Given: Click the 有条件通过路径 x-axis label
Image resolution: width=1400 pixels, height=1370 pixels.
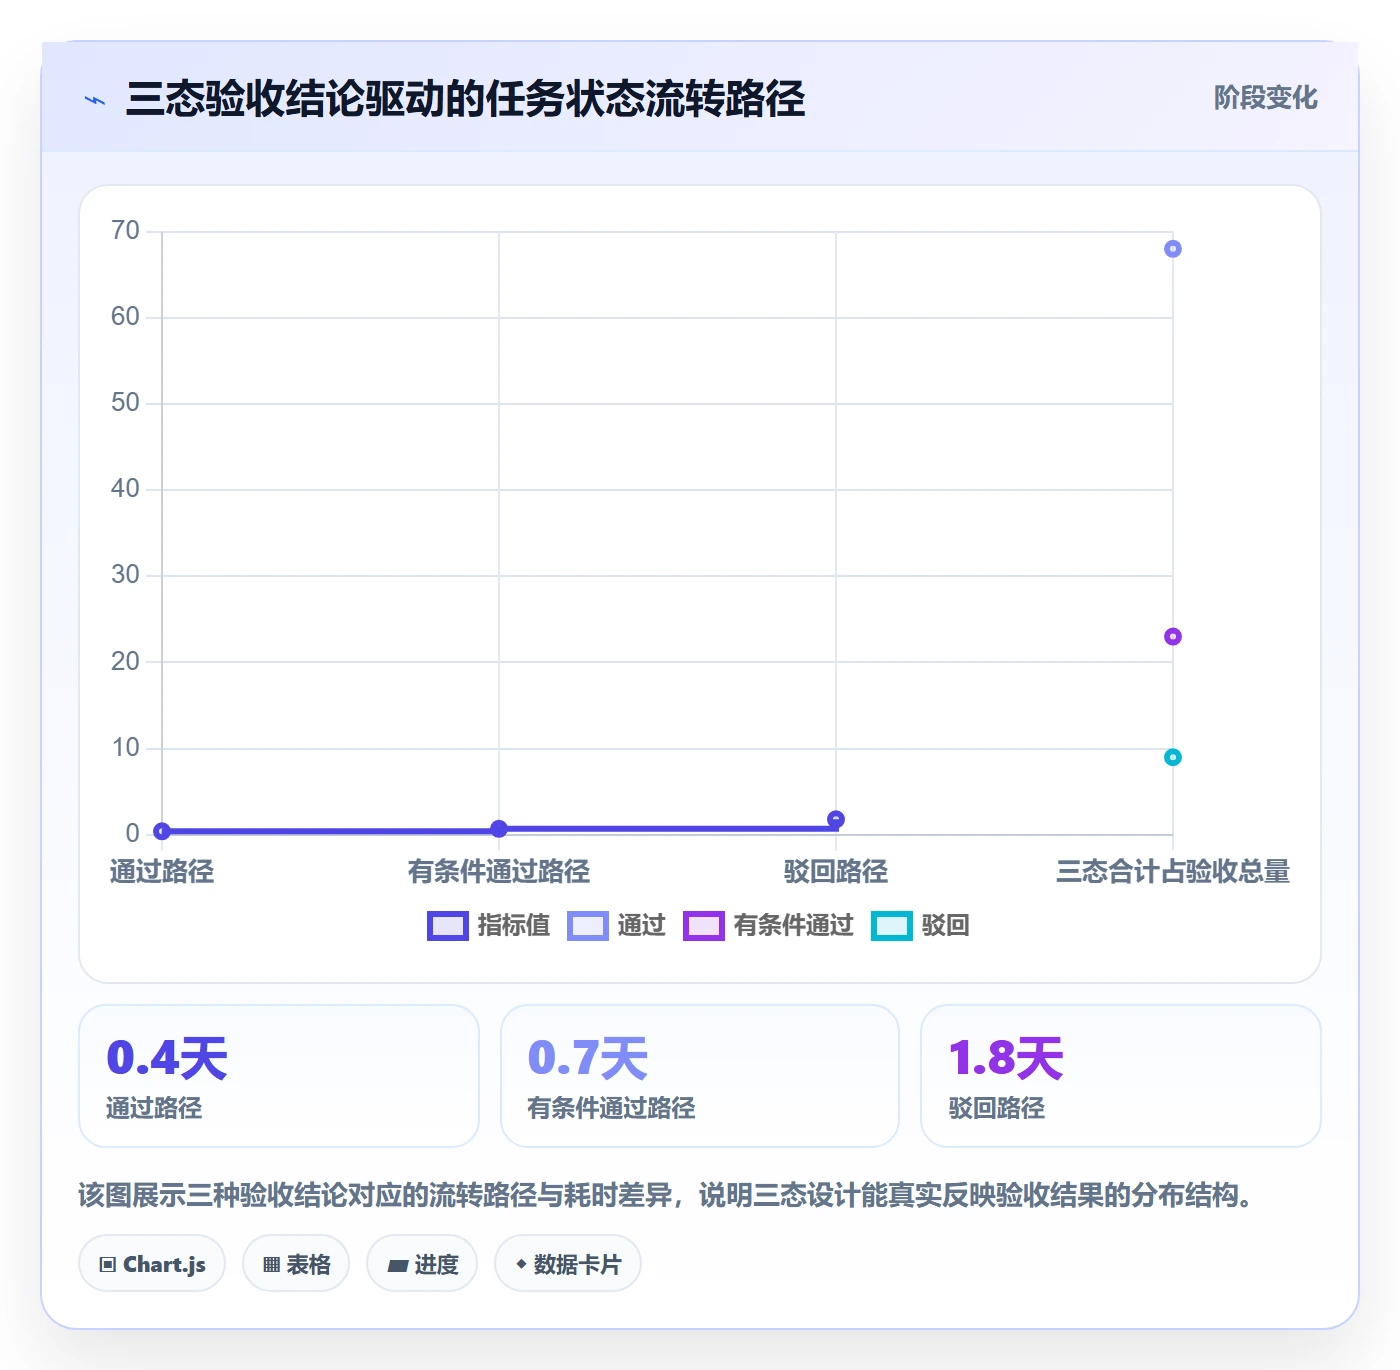Looking at the screenshot, I should [499, 872].
